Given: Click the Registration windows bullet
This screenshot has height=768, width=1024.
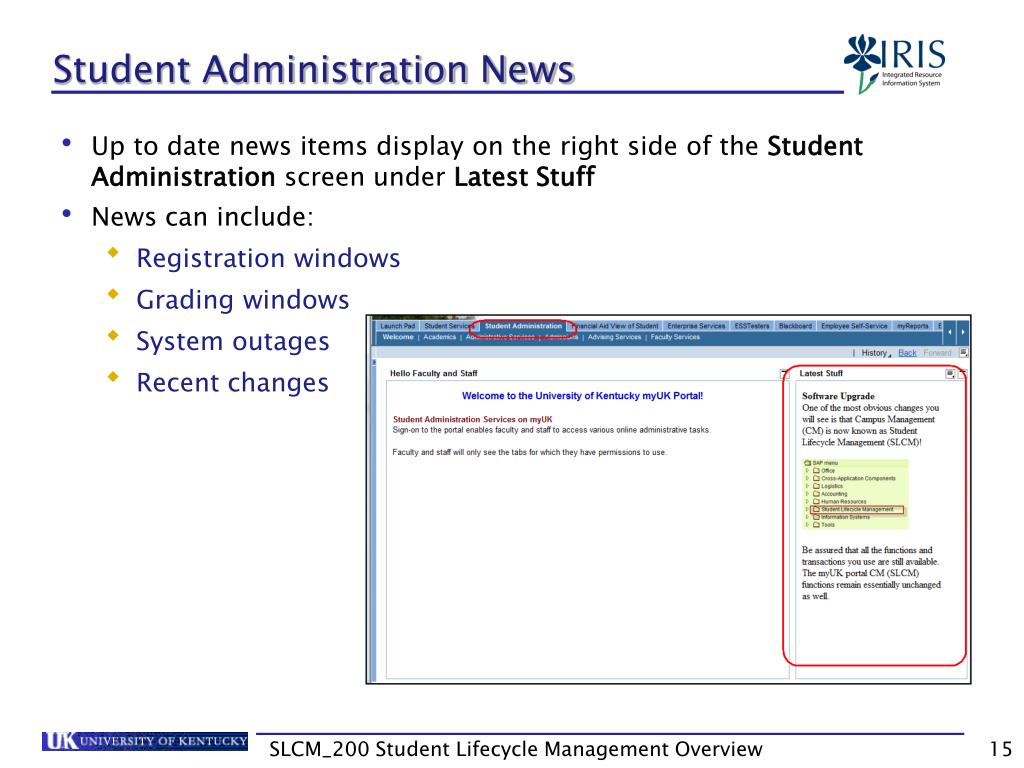Looking at the screenshot, I should (x=268, y=258).
